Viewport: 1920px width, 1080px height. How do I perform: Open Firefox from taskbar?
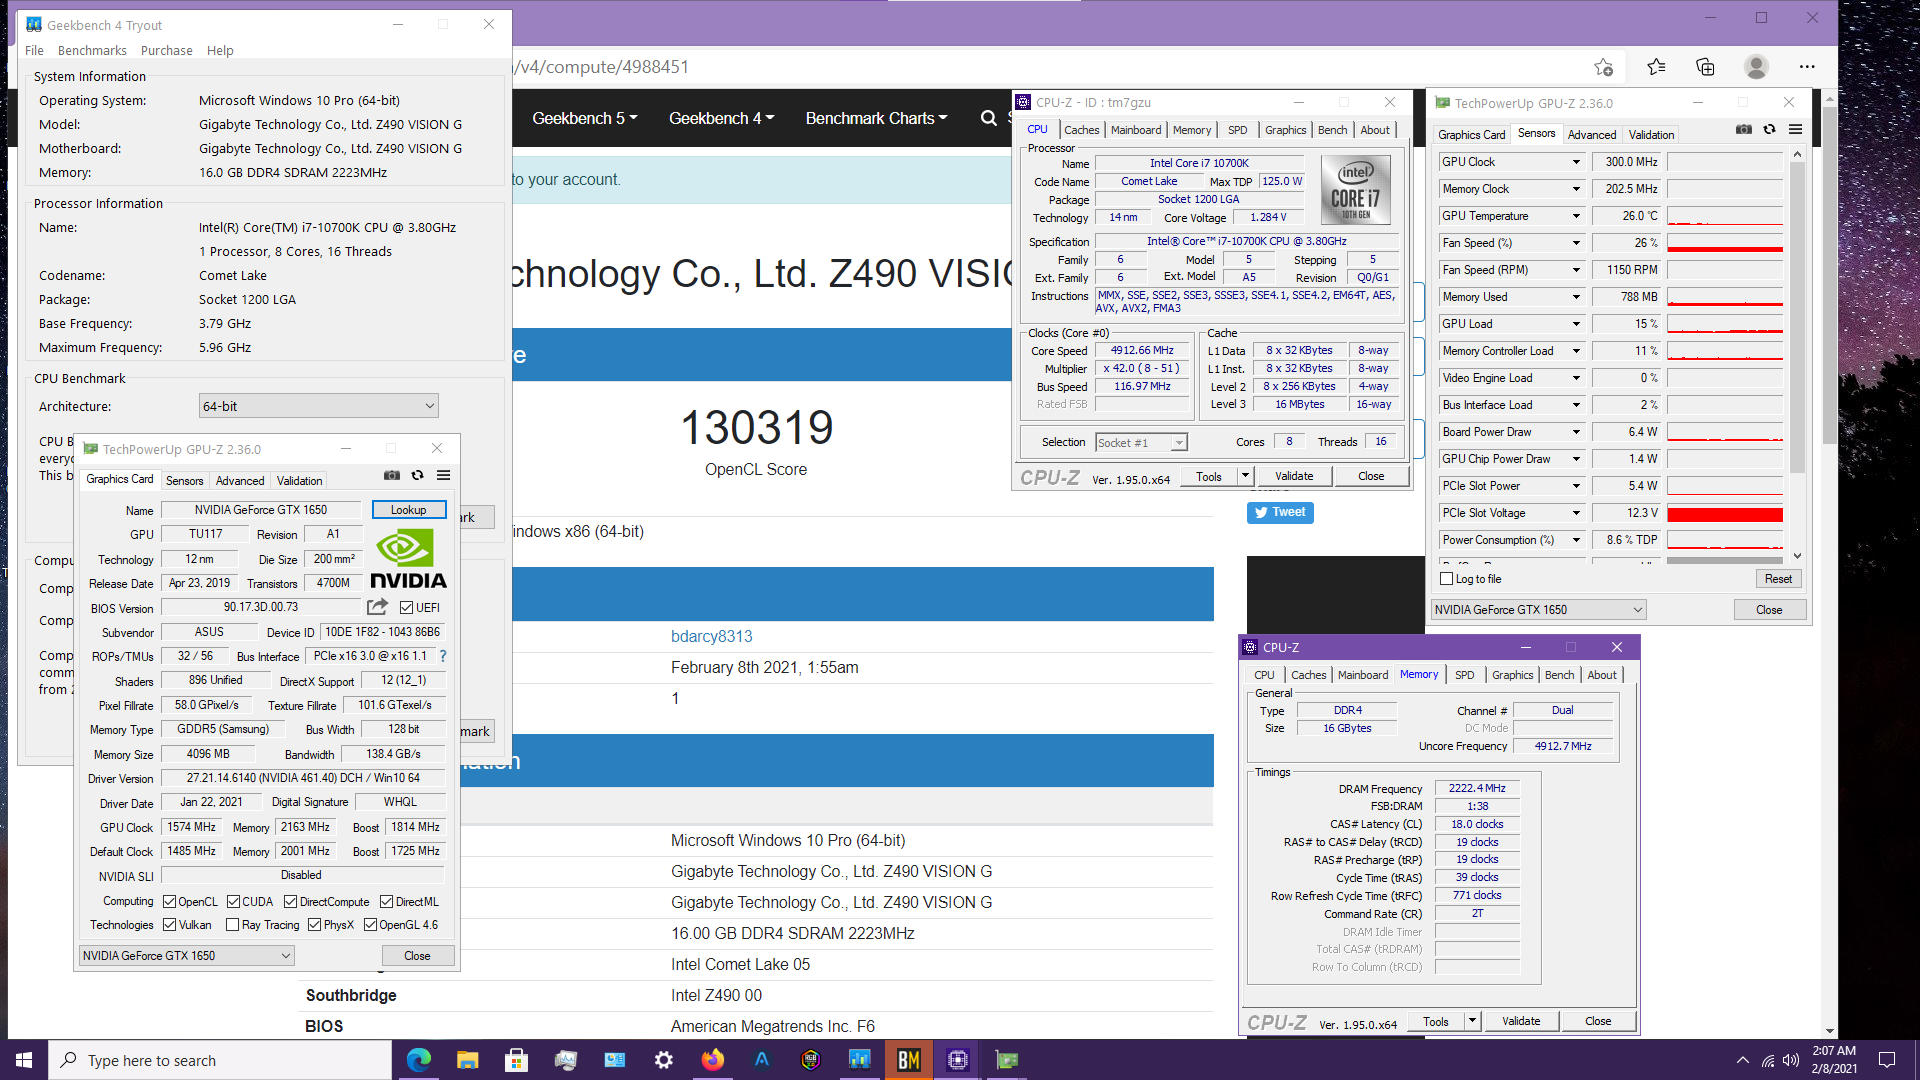click(713, 1060)
